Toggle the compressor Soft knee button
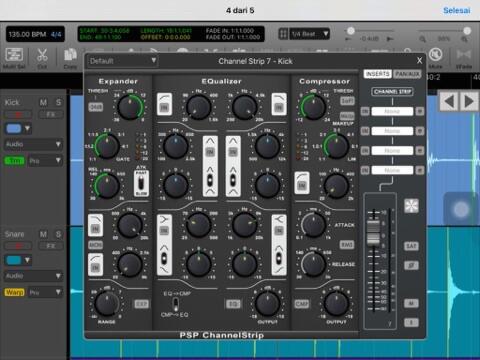Image resolution: width=480 pixels, height=360 pixels. pyautogui.click(x=347, y=100)
